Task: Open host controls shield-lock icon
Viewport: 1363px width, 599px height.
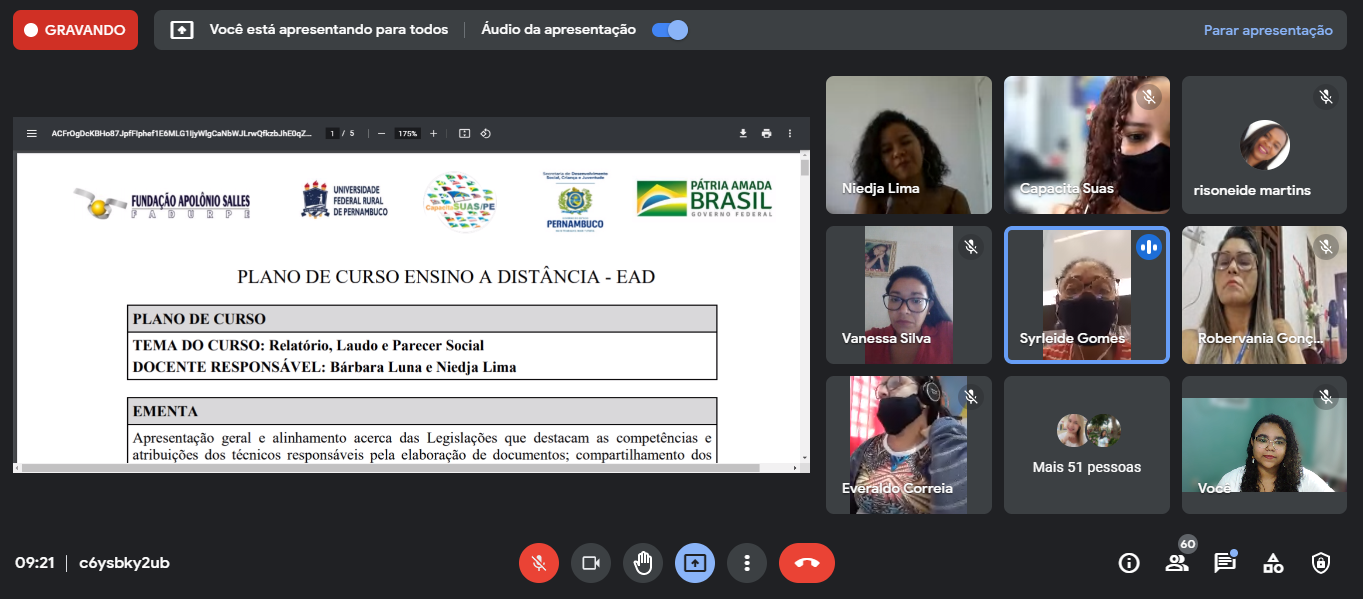Action: click(x=1321, y=563)
